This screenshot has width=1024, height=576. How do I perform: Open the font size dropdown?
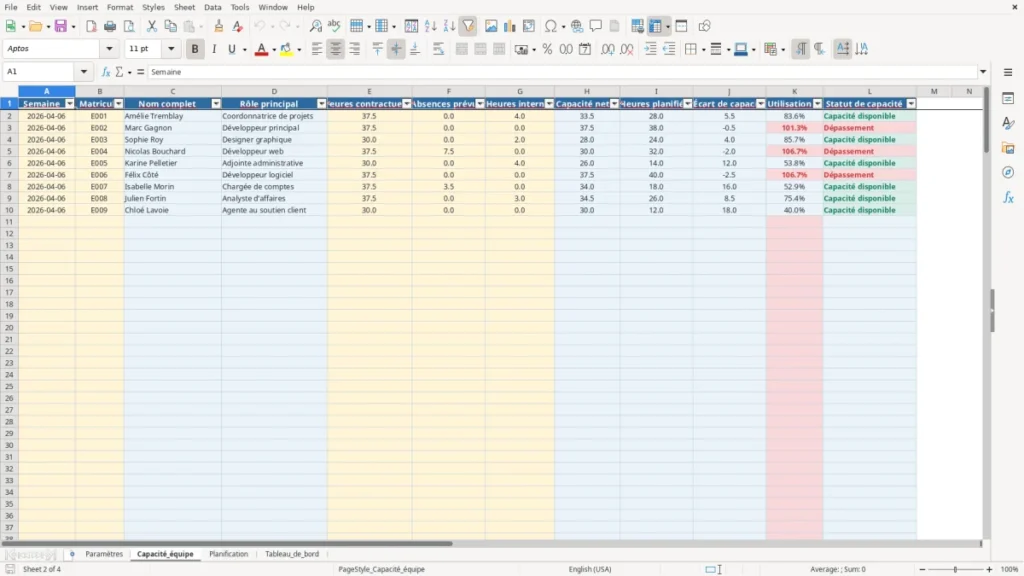(171, 48)
